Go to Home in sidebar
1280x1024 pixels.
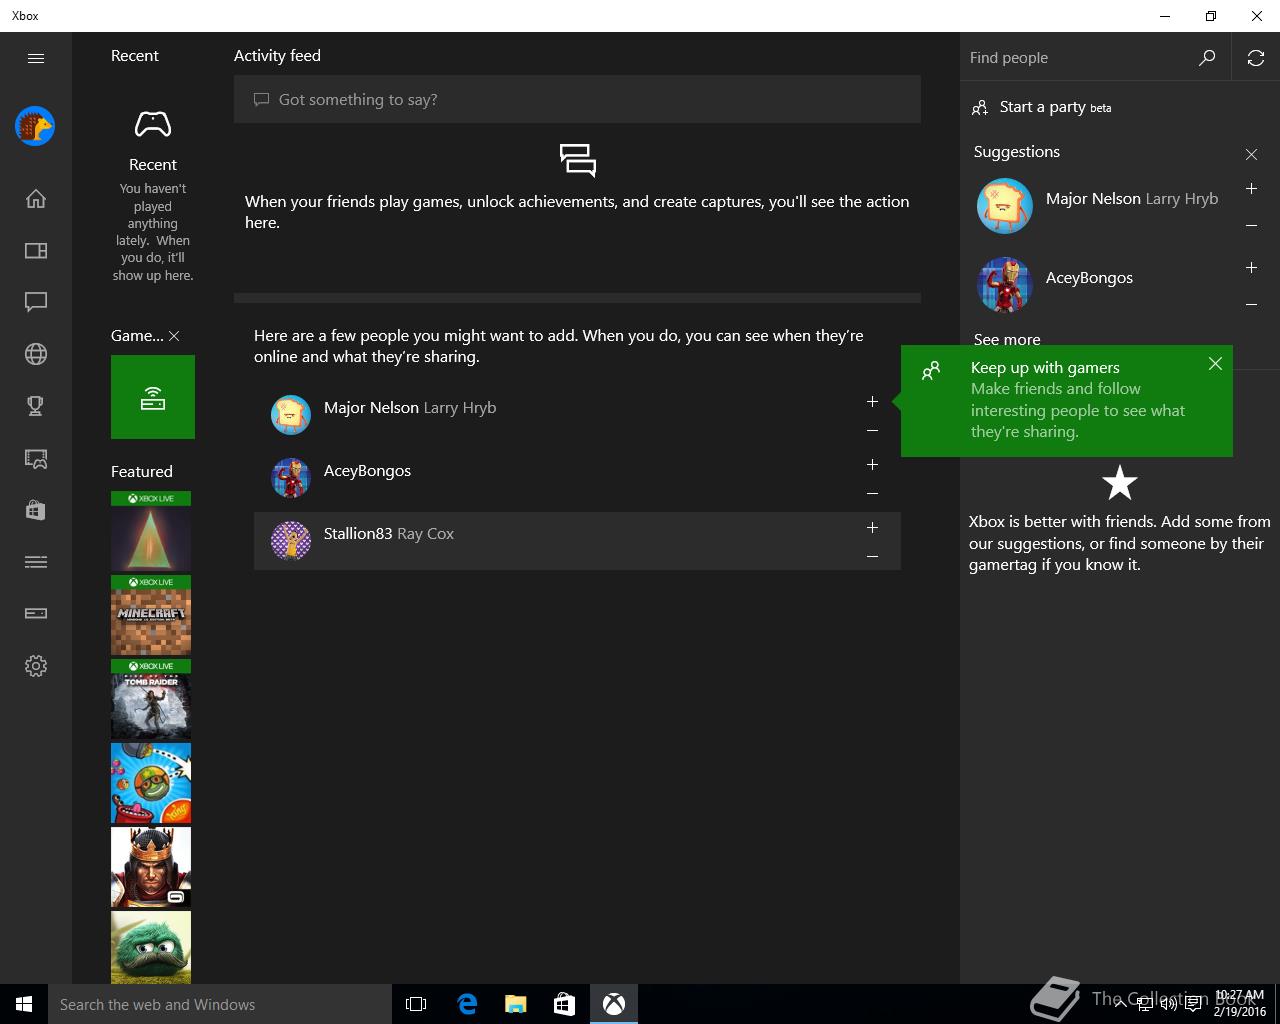click(x=36, y=198)
